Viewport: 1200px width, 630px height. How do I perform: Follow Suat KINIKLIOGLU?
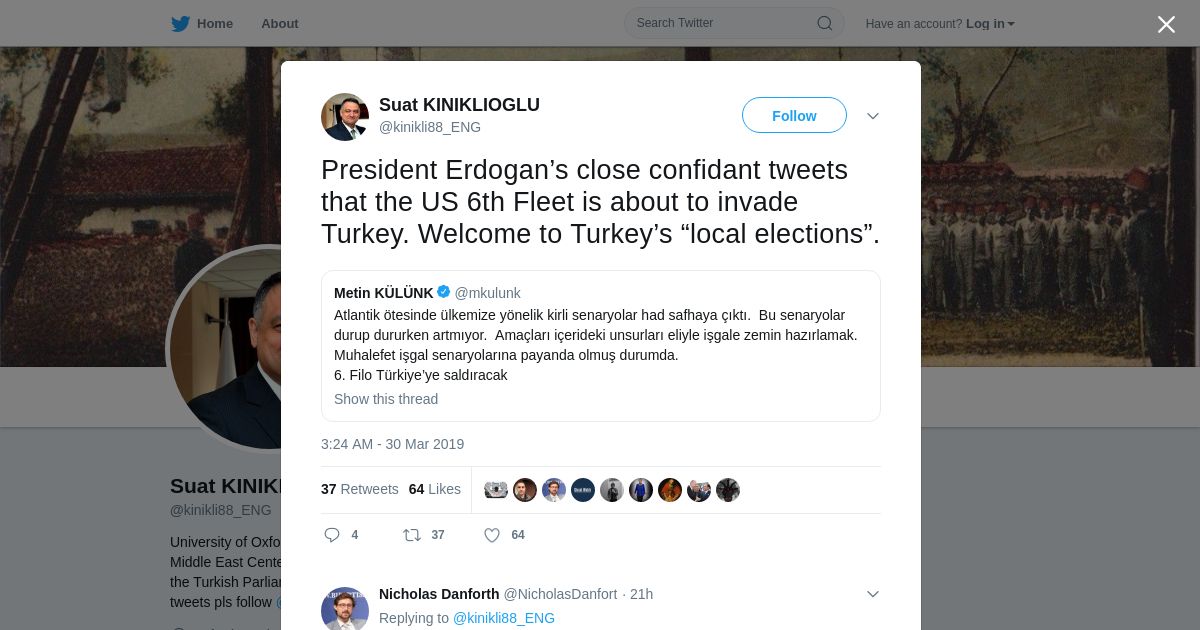pos(794,116)
